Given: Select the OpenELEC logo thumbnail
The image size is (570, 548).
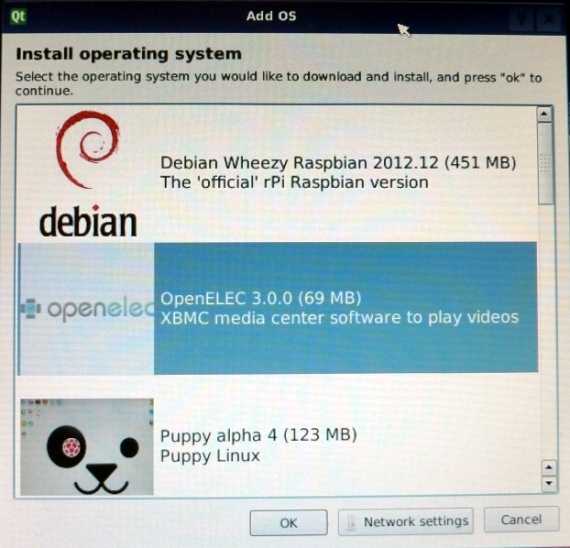Looking at the screenshot, I should click(87, 309).
